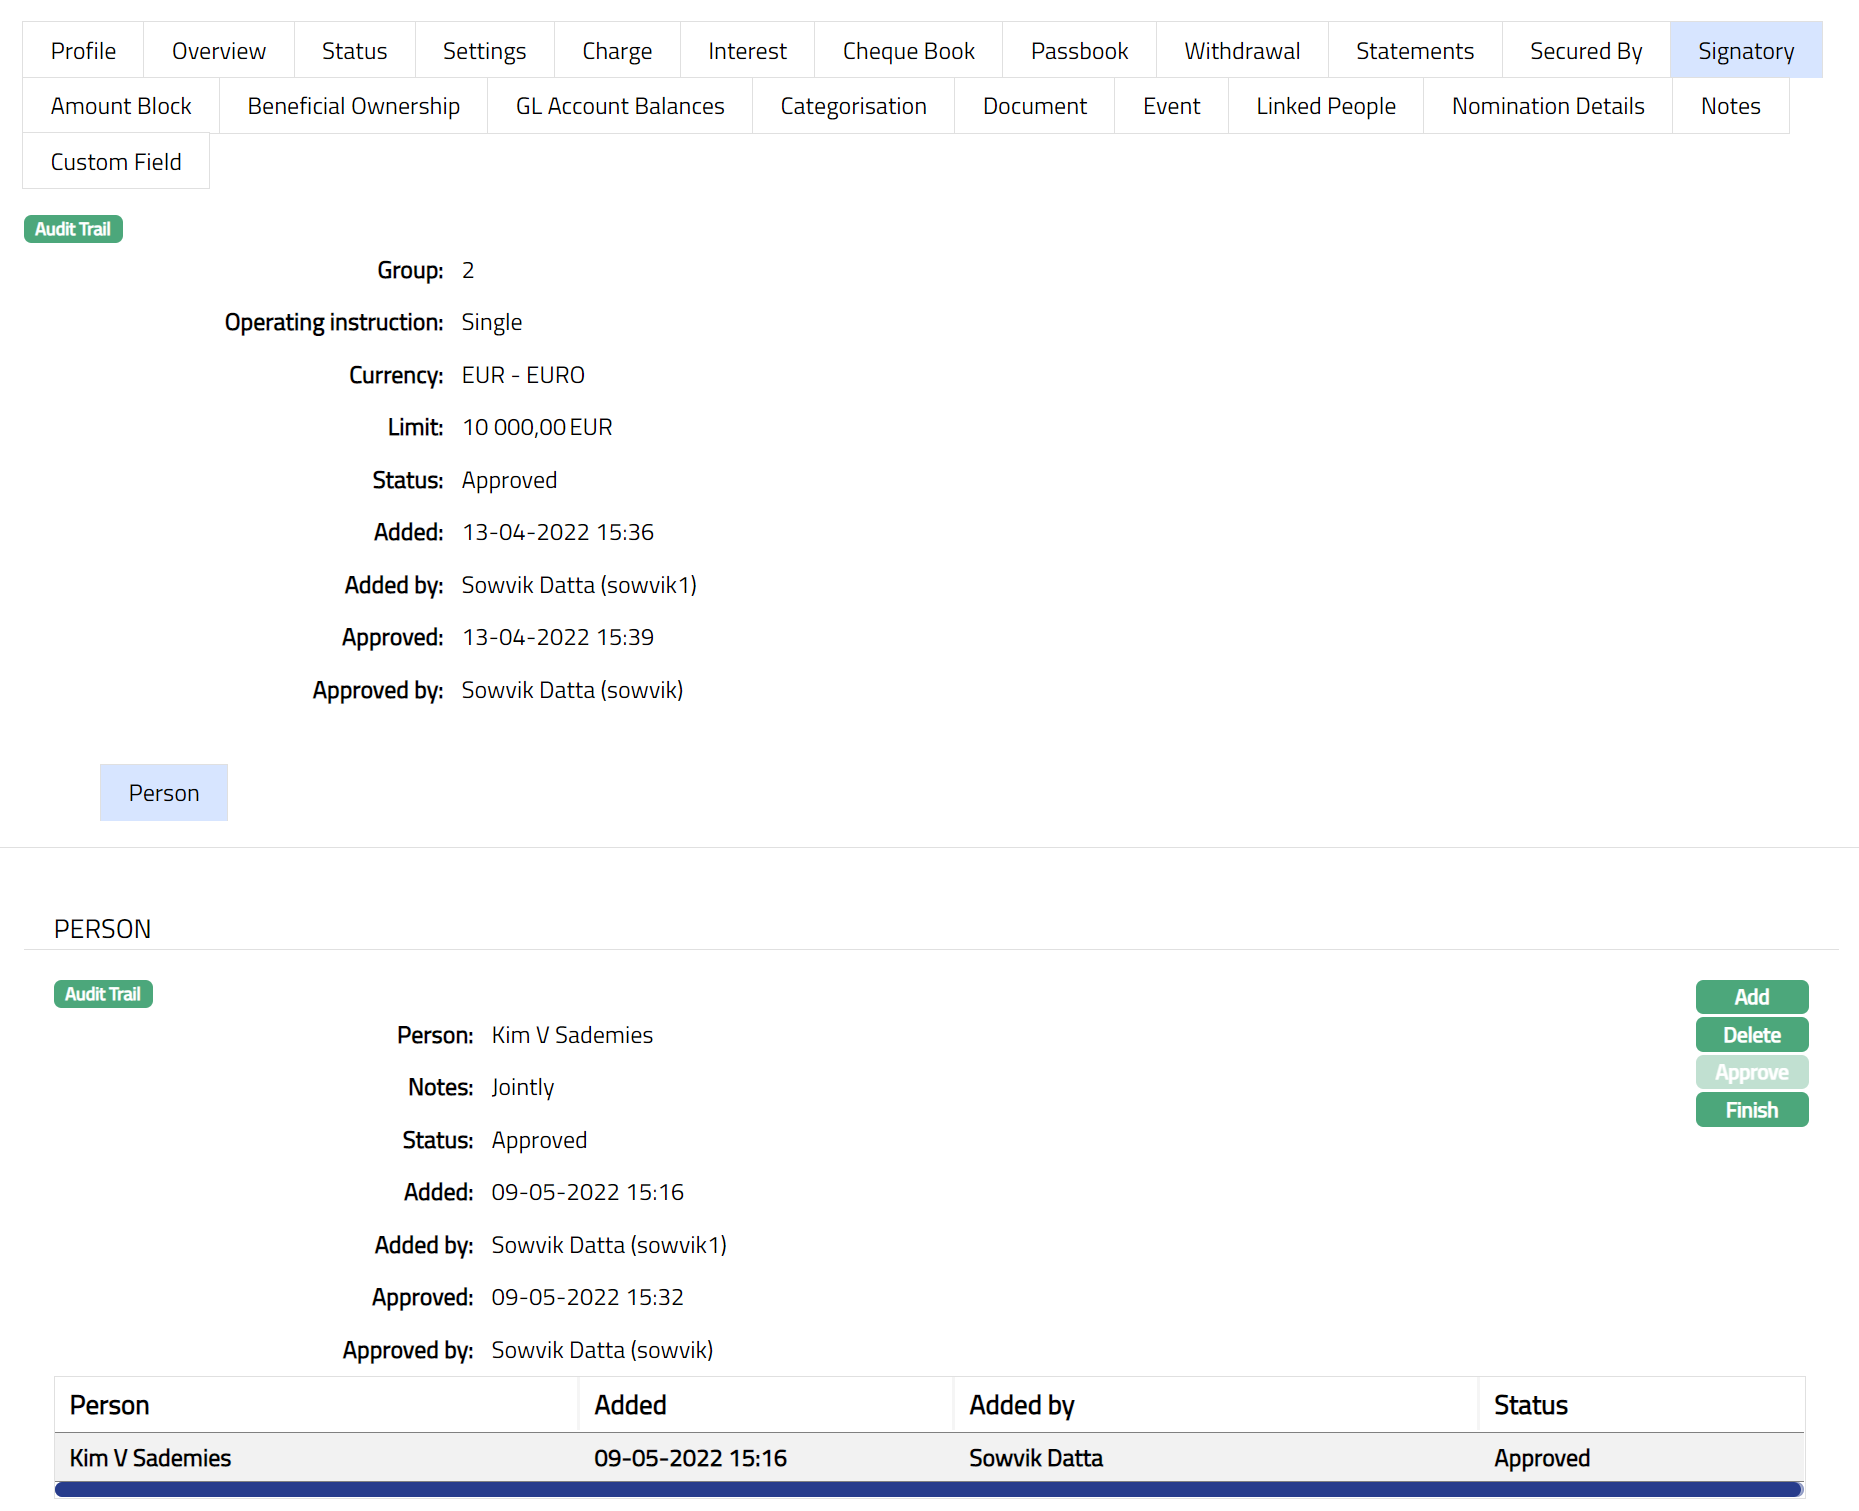Image resolution: width=1859 pixels, height=1511 pixels.
Task: Open the Beneficial Ownership tab
Action: tap(353, 106)
